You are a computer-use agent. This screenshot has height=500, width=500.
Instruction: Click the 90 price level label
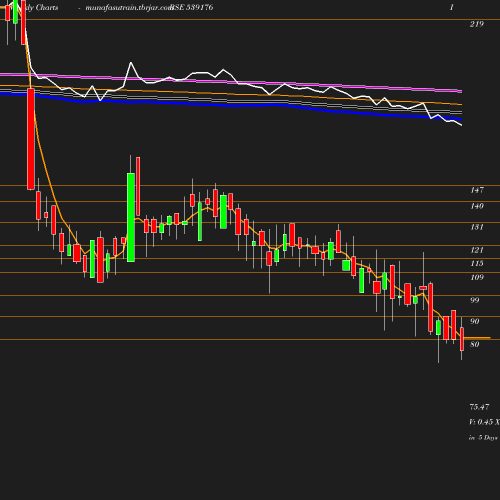click(x=475, y=321)
